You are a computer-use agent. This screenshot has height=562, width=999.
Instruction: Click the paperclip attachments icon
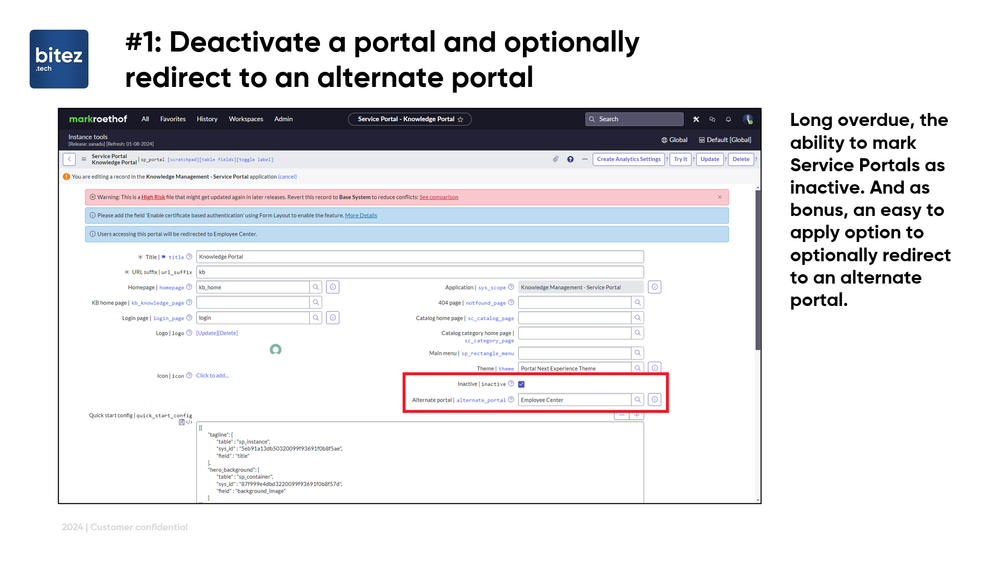(x=556, y=159)
